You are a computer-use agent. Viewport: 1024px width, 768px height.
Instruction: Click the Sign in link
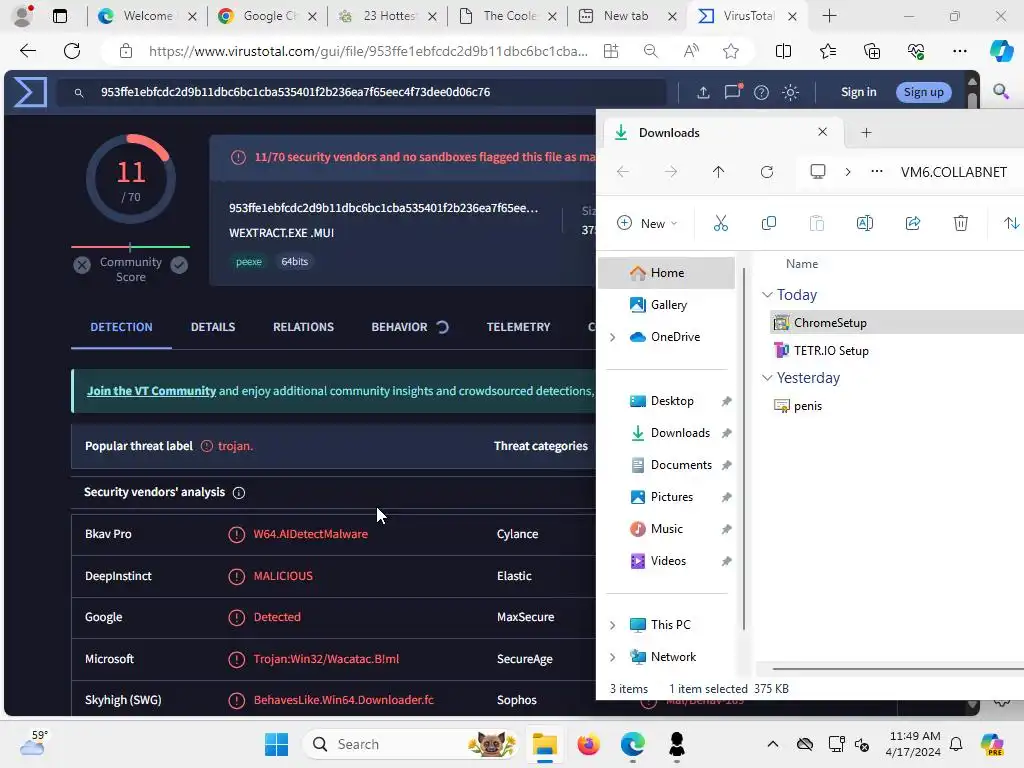coord(858,92)
